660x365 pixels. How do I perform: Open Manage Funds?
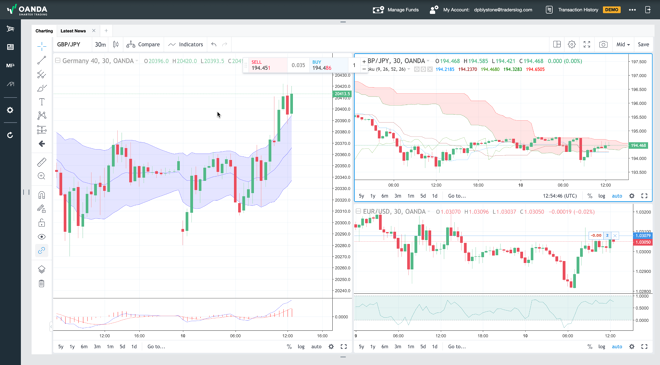tap(396, 10)
